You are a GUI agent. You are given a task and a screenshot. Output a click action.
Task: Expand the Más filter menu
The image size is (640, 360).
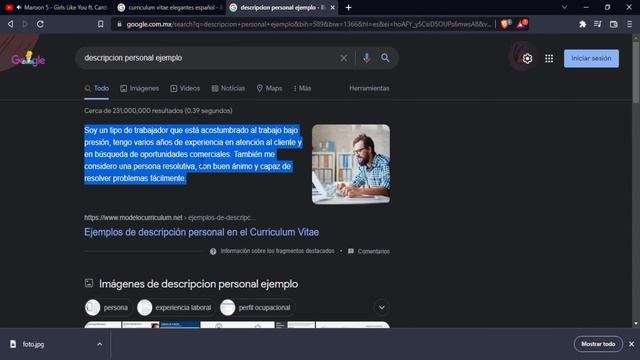tap(302, 88)
